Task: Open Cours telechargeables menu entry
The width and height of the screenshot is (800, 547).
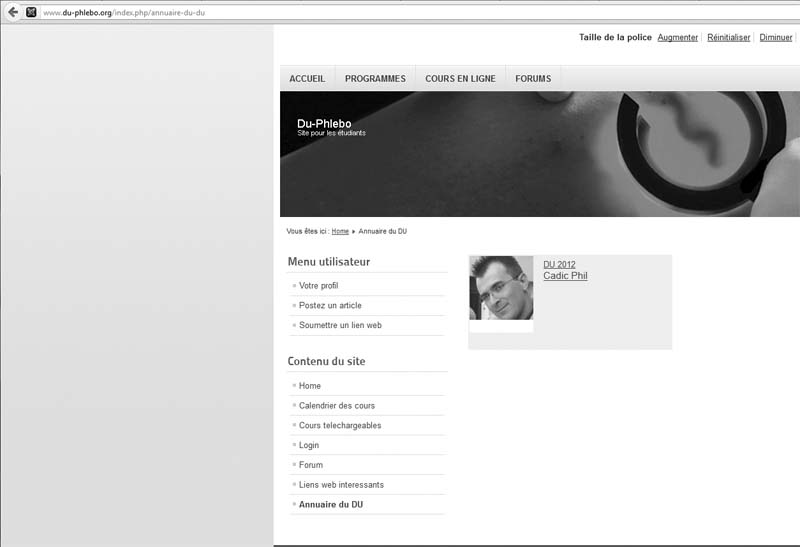Action: coord(340,426)
